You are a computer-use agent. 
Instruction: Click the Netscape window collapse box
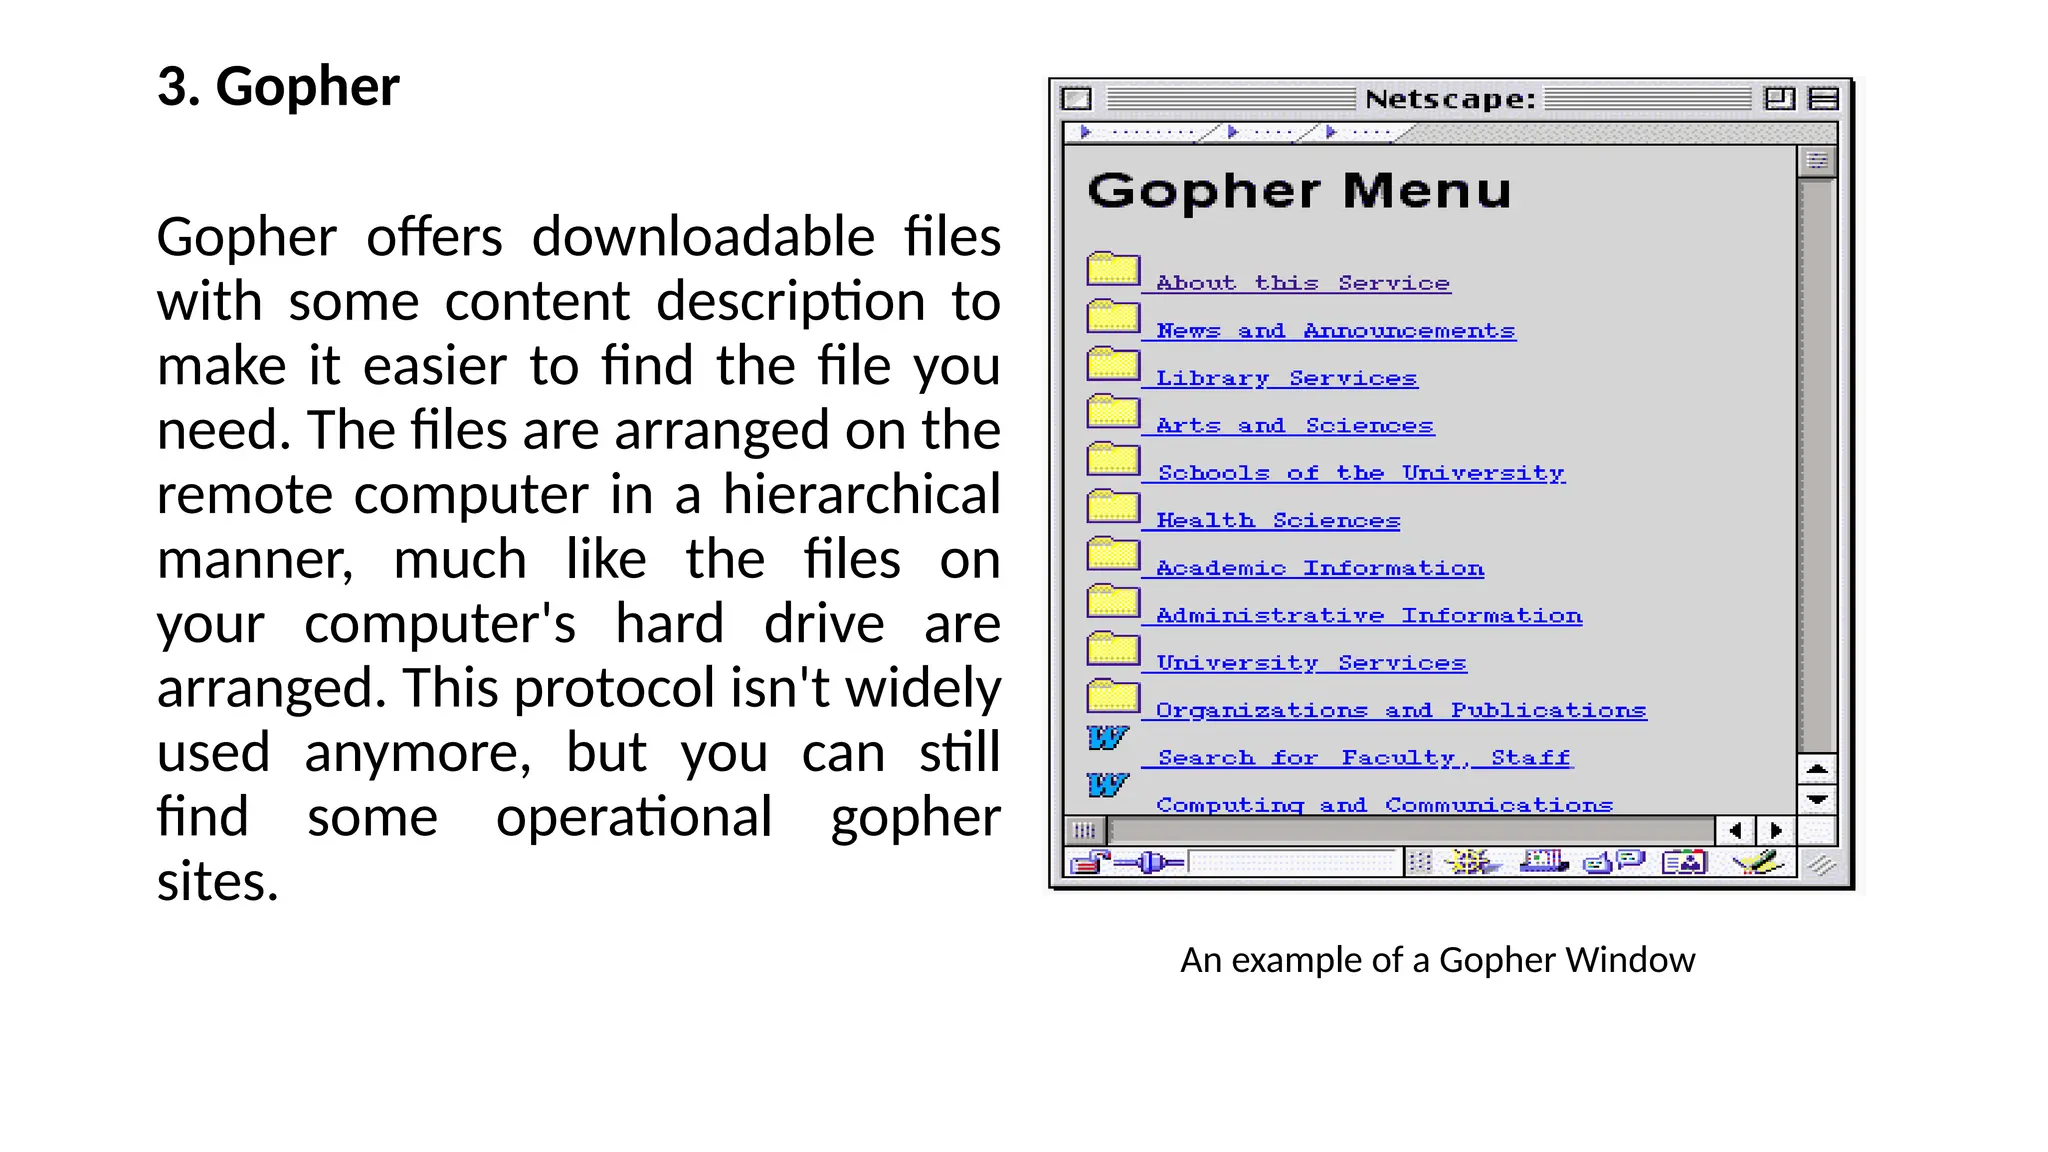coord(1824,98)
